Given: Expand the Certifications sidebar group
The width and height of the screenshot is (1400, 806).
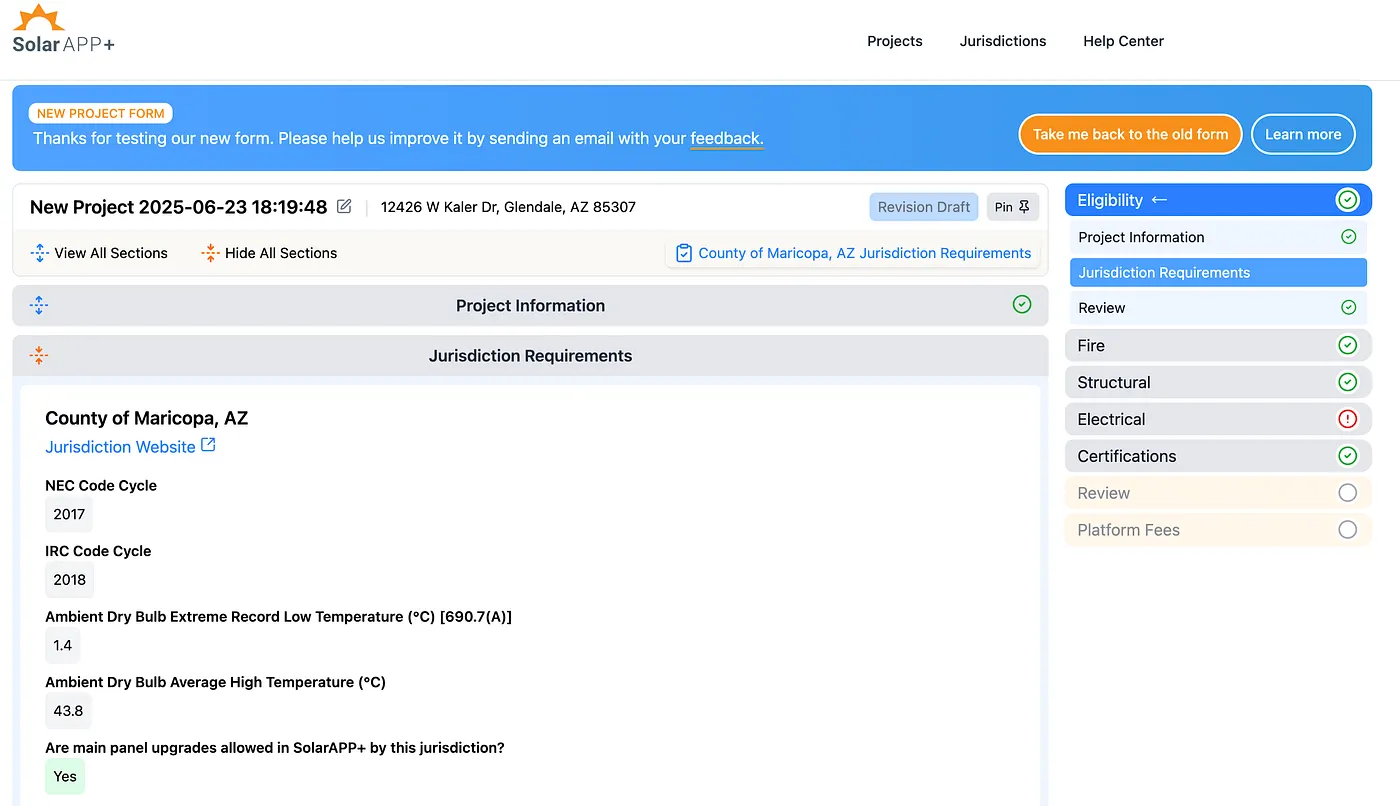Looking at the screenshot, I should pyautogui.click(x=1218, y=456).
